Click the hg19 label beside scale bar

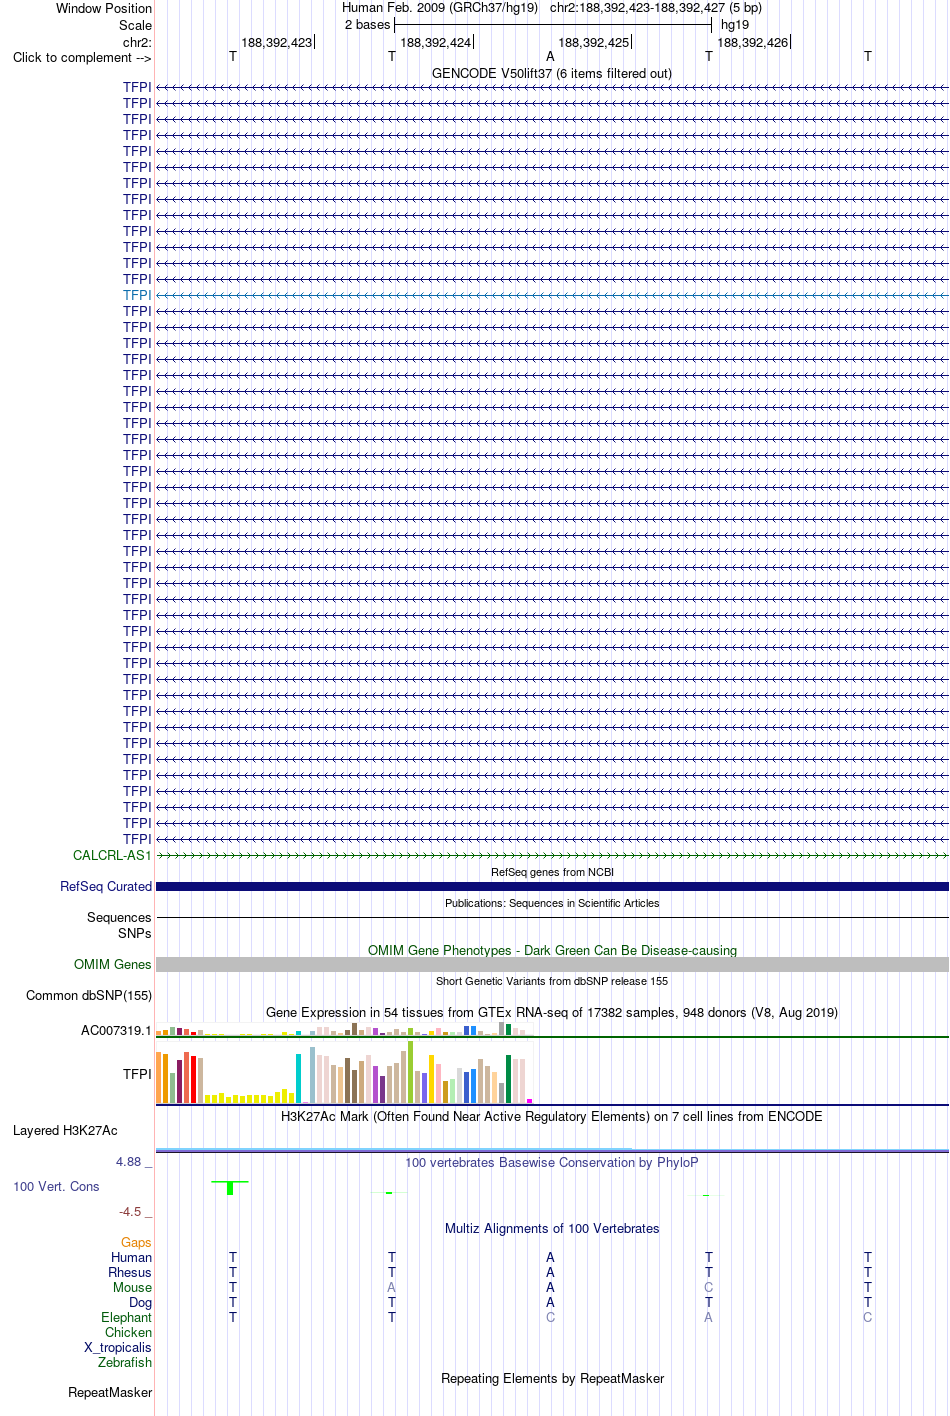point(735,25)
